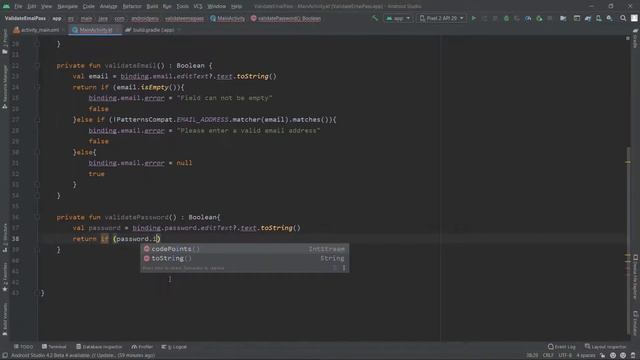Image resolution: width=640 pixels, height=360 pixels.
Task: Collapse the else-if block fold marker at line 27
Action: (x=37, y=120)
